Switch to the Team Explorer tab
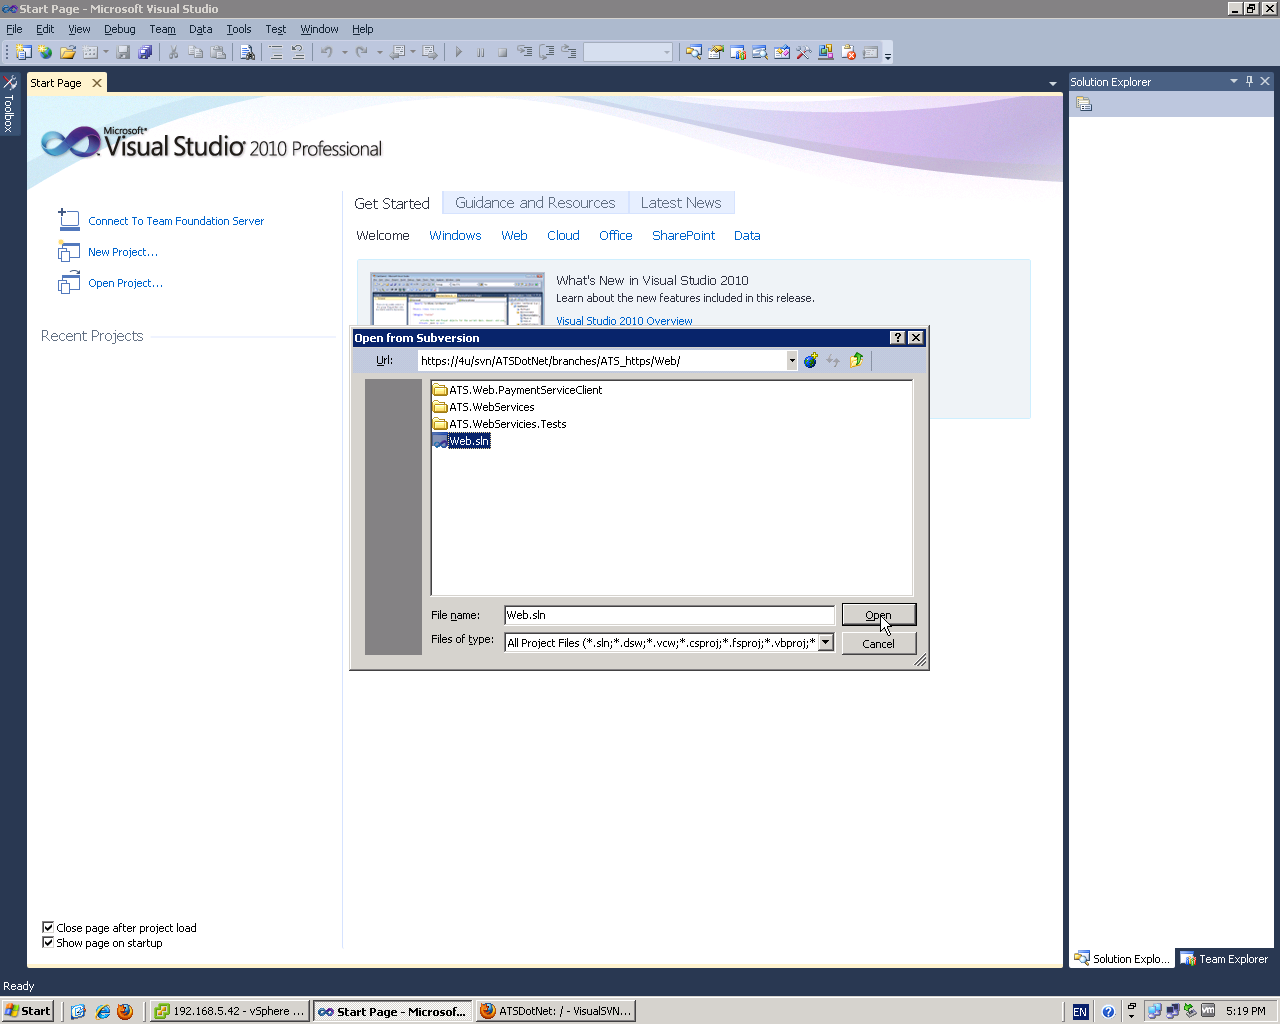This screenshot has height=1024, width=1280. pos(1225,959)
